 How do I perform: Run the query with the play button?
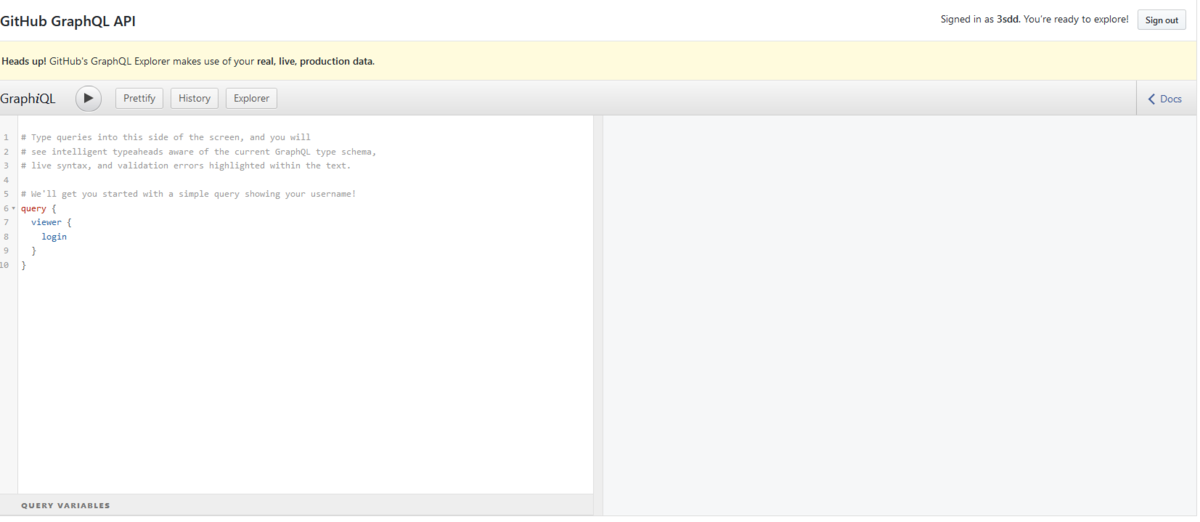click(89, 98)
